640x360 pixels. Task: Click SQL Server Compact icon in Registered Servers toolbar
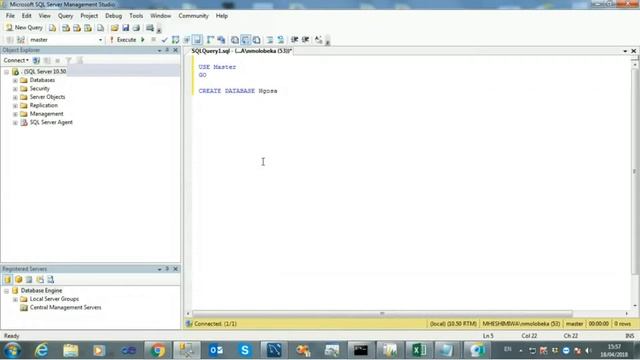coord(40,280)
